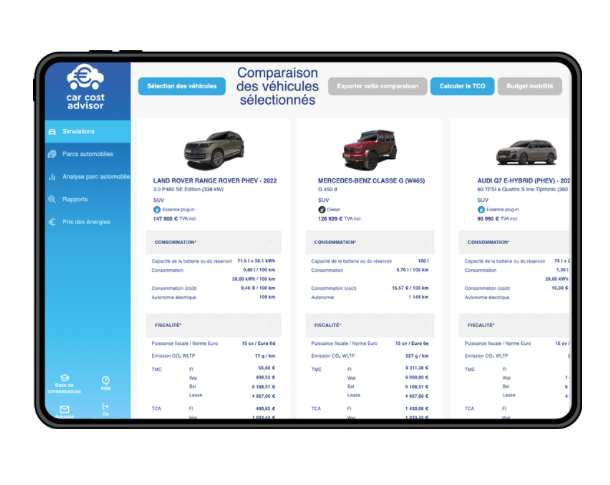
Task: Click the red Mercedes-Benz Classe G photo
Action: (x=369, y=150)
